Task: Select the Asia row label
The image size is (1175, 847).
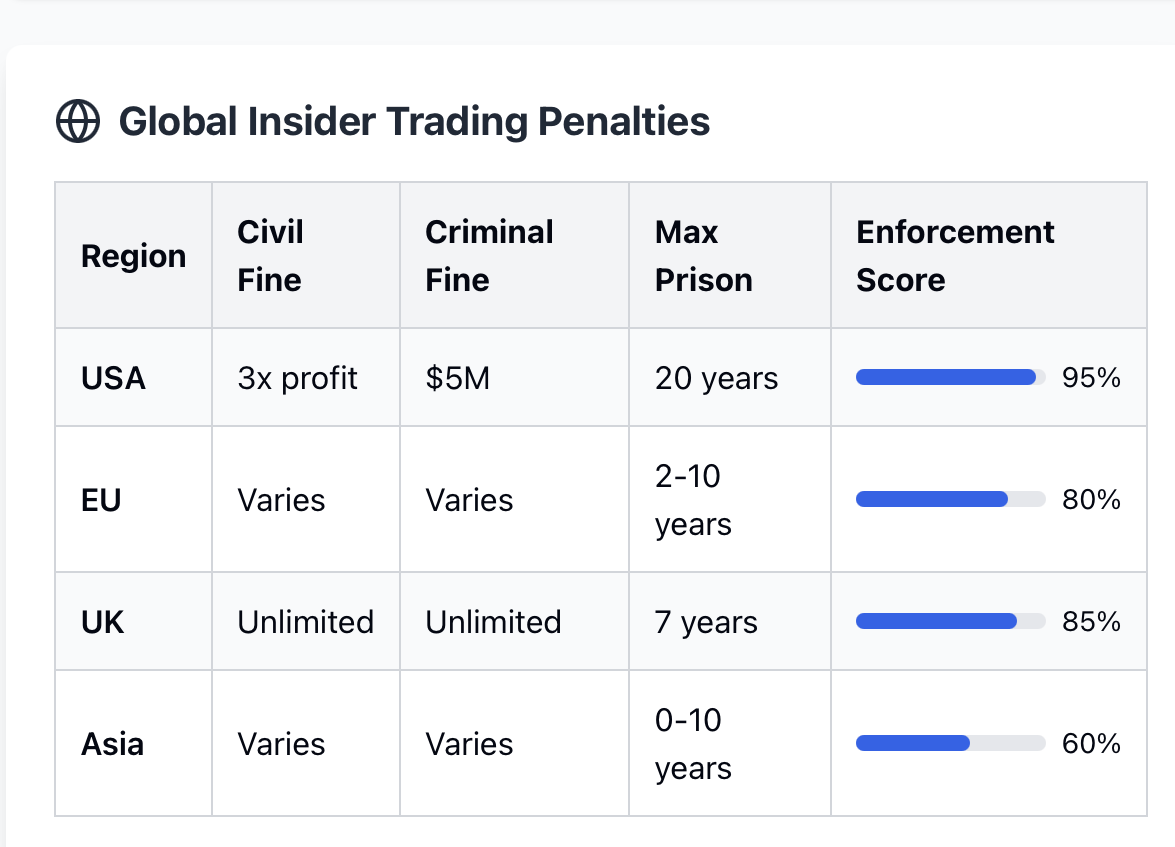Action: [112, 744]
